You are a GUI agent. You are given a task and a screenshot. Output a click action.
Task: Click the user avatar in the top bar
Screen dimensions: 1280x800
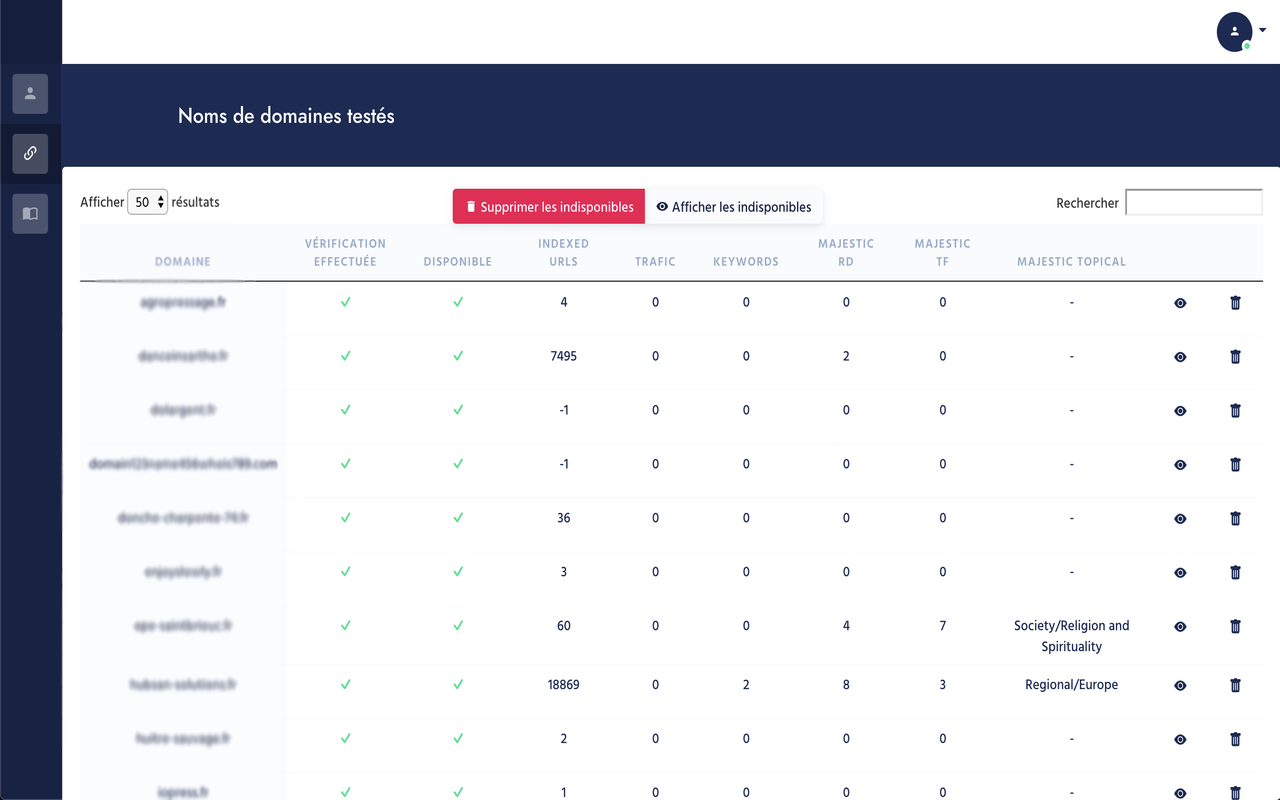(x=1233, y=32)
